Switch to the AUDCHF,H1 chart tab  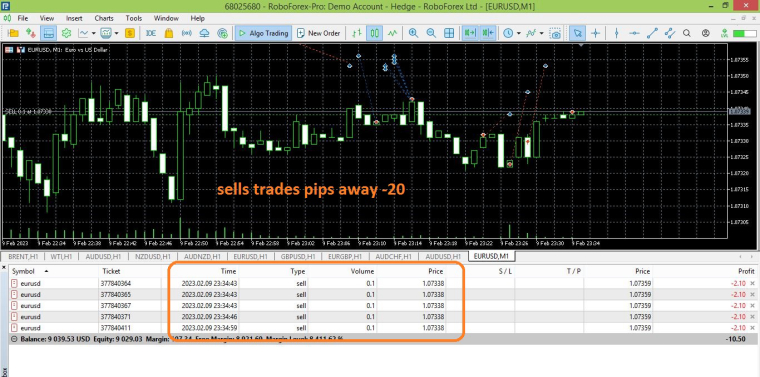(x=395, y=256)
